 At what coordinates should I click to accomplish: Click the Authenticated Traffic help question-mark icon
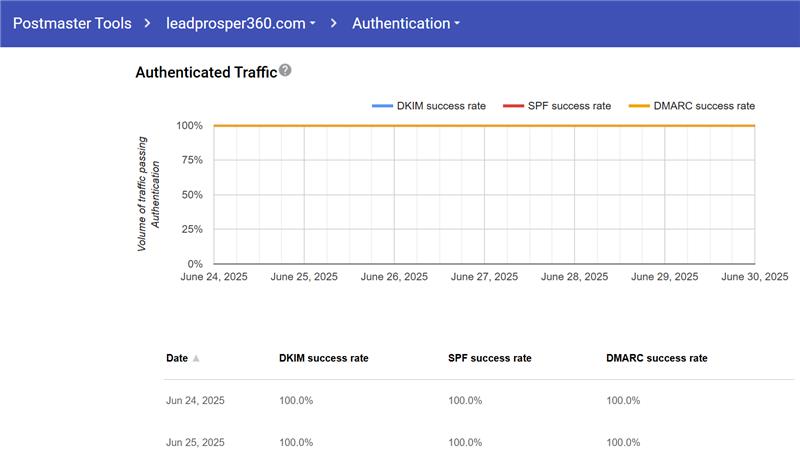286,71
